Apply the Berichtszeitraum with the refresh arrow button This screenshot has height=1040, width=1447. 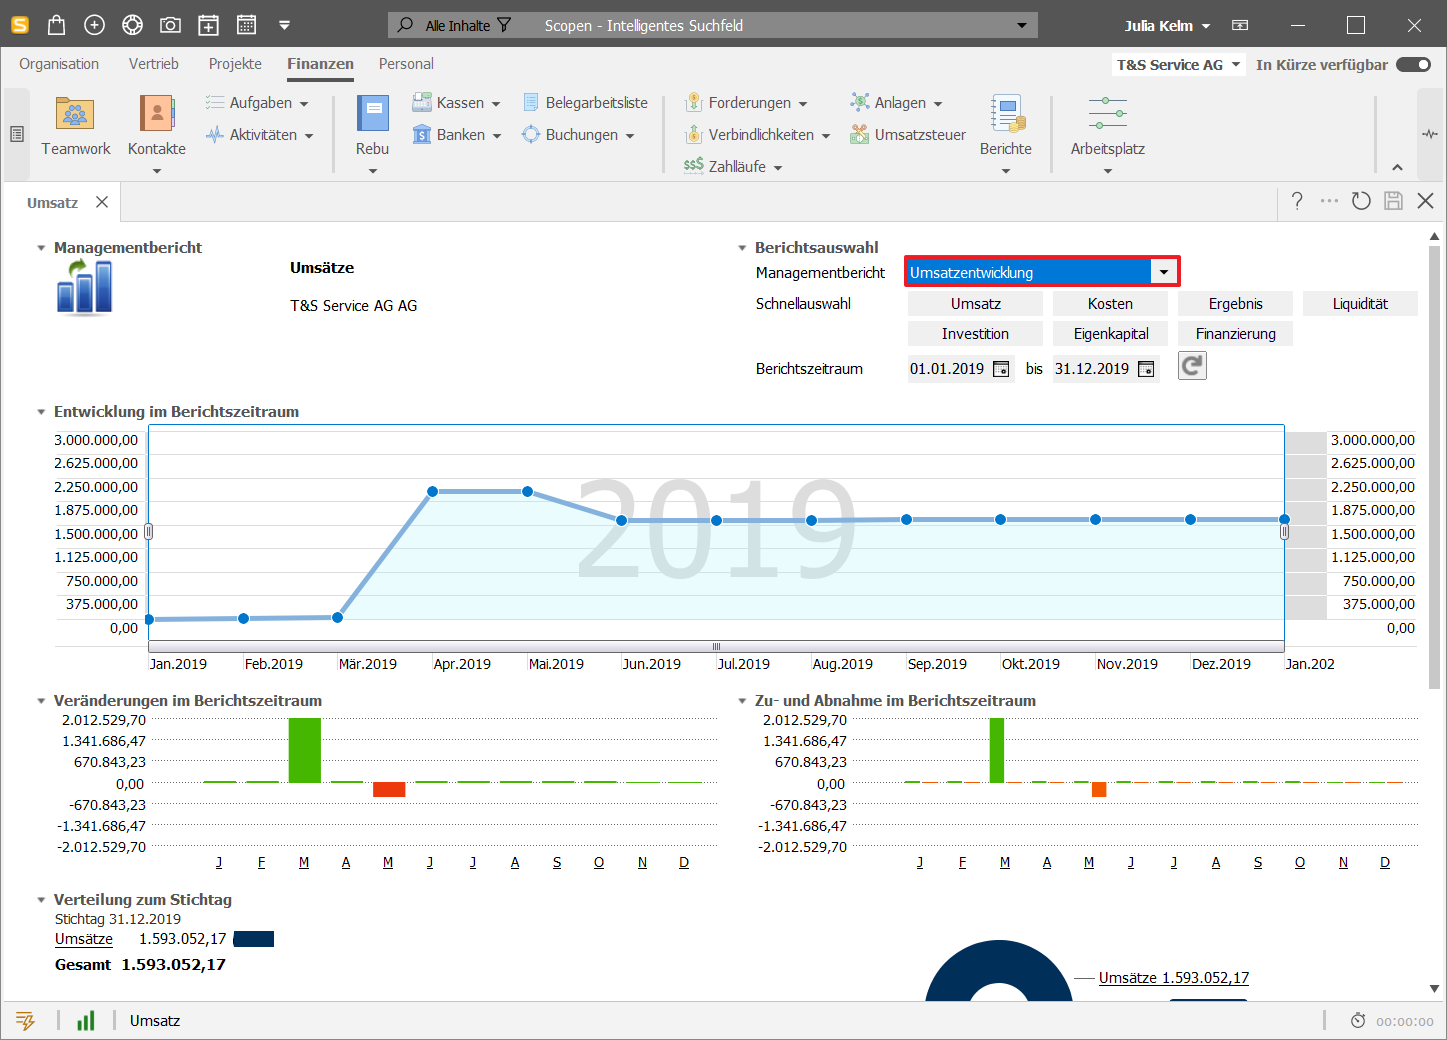[x=1192, y=366]
